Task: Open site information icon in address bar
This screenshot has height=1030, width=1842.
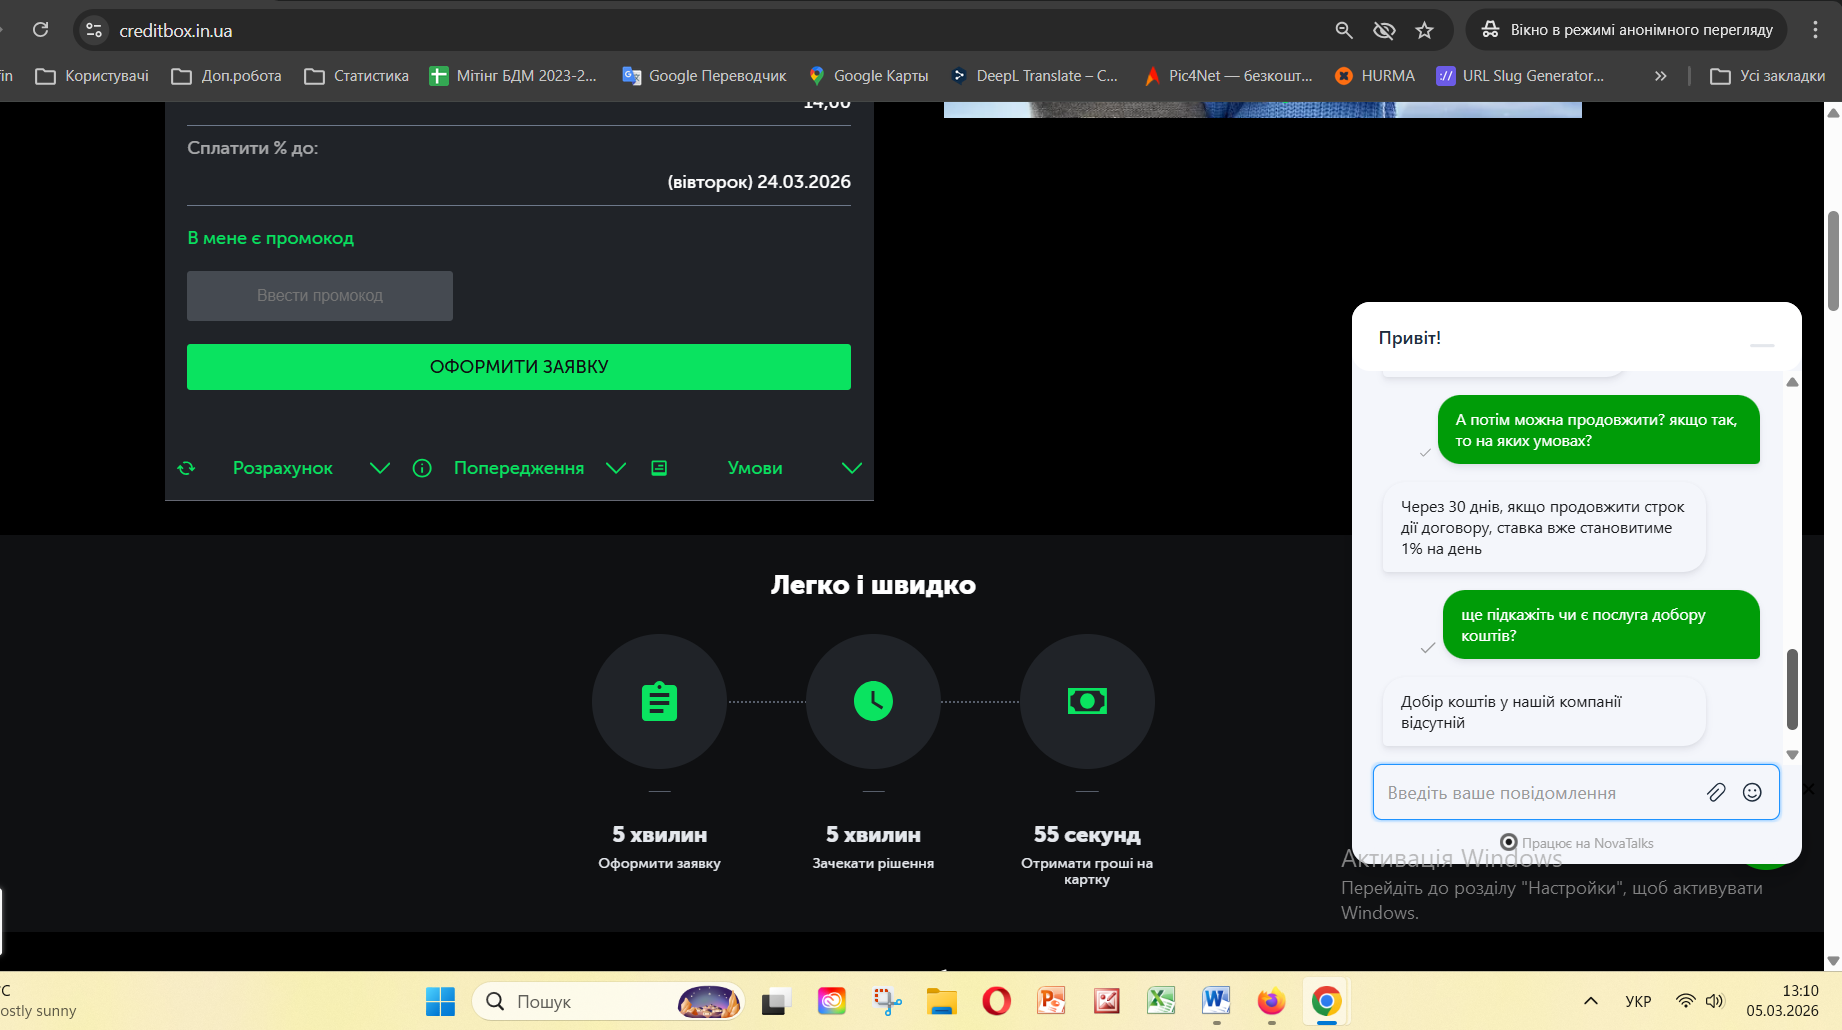Action: point(94,30)
